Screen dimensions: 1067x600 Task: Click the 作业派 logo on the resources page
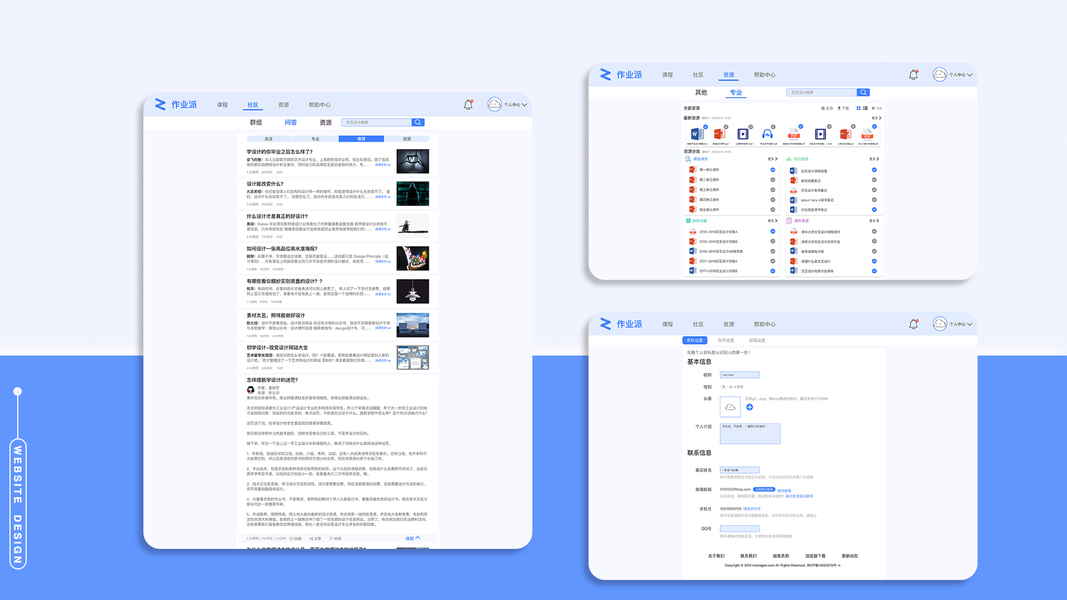pos(621,74)
